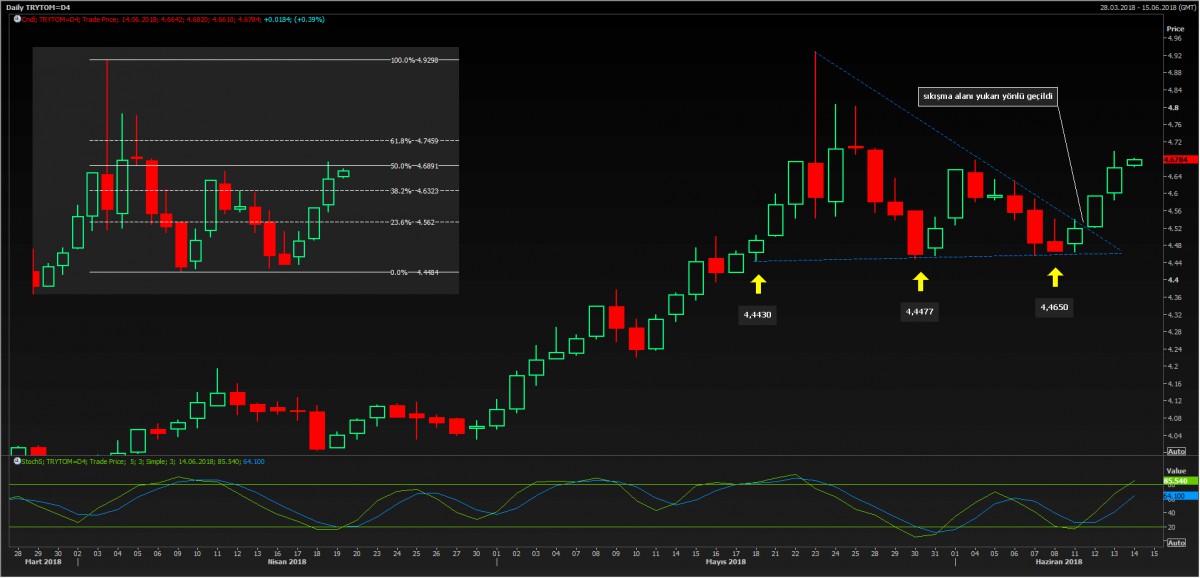This screenshot has height=578, width=1200.
Task: Click the Auto scale button on price axis
Action: click(x=1174, y=453)
